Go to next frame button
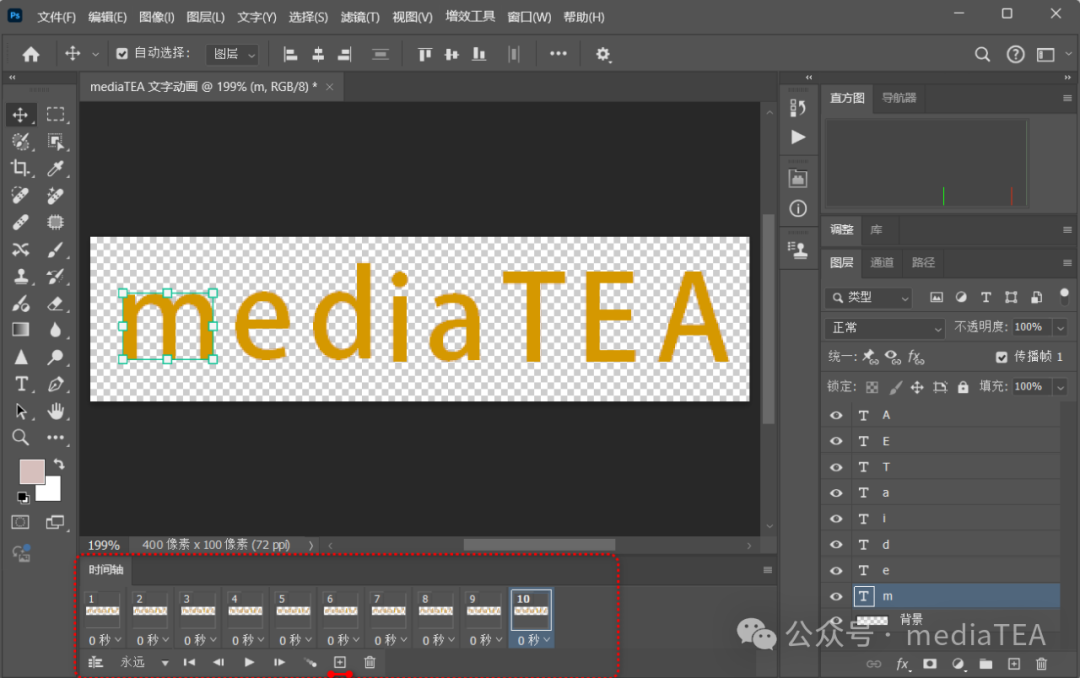Screen dimensions: 1080x678 [x=279, y=662]
